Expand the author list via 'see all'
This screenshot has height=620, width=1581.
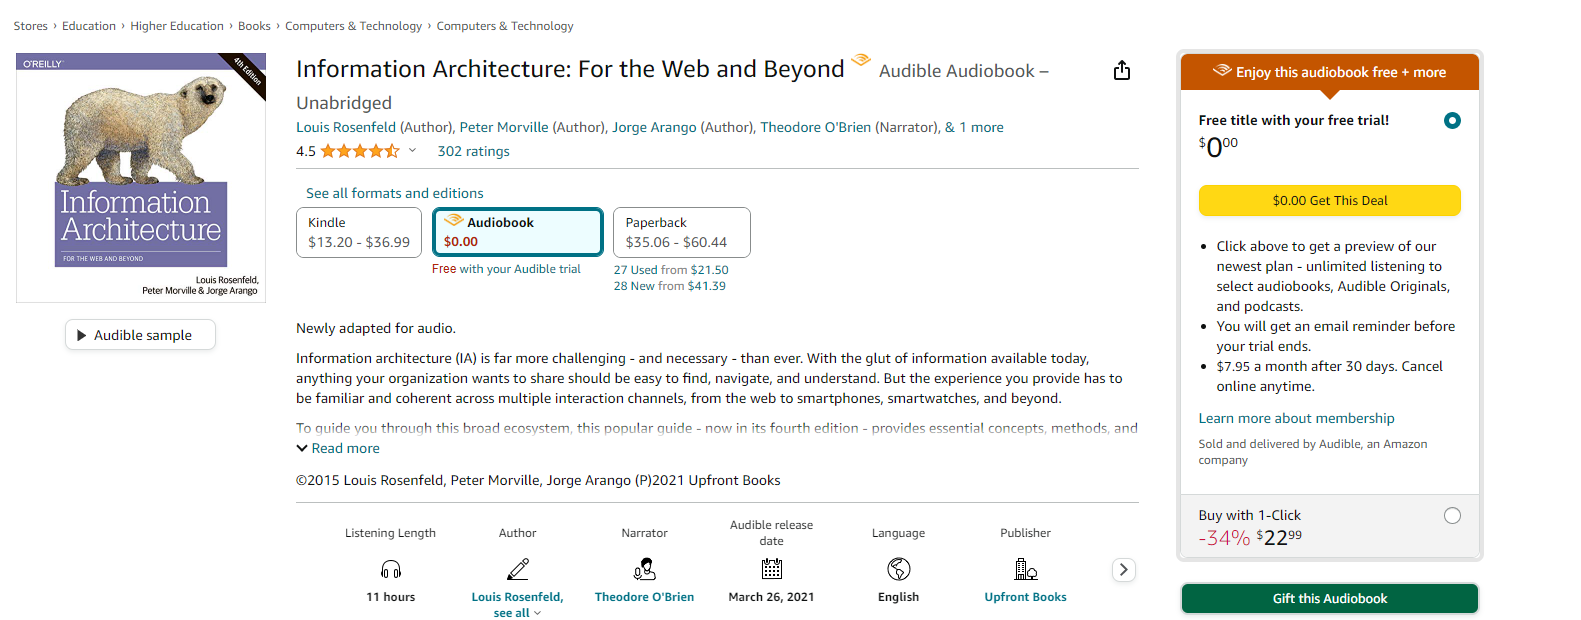coord(517,613)
